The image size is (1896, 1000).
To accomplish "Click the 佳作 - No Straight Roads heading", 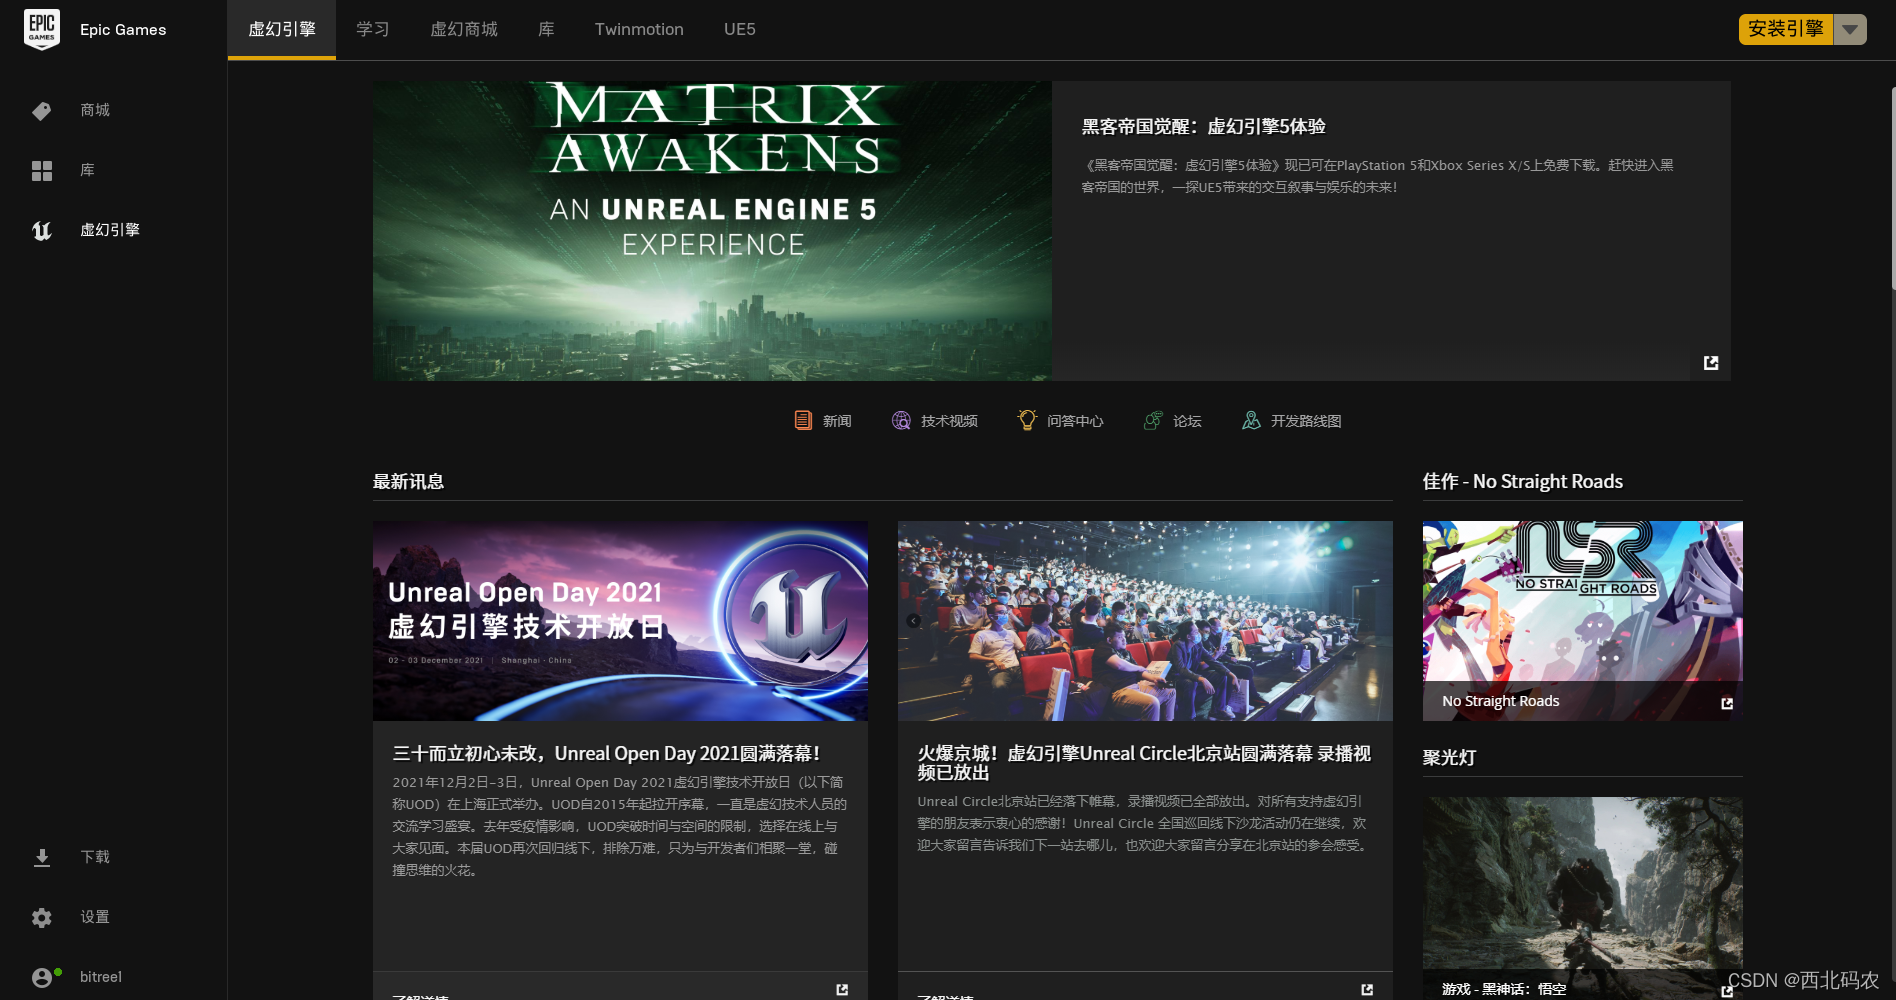I will [1523, 482].
